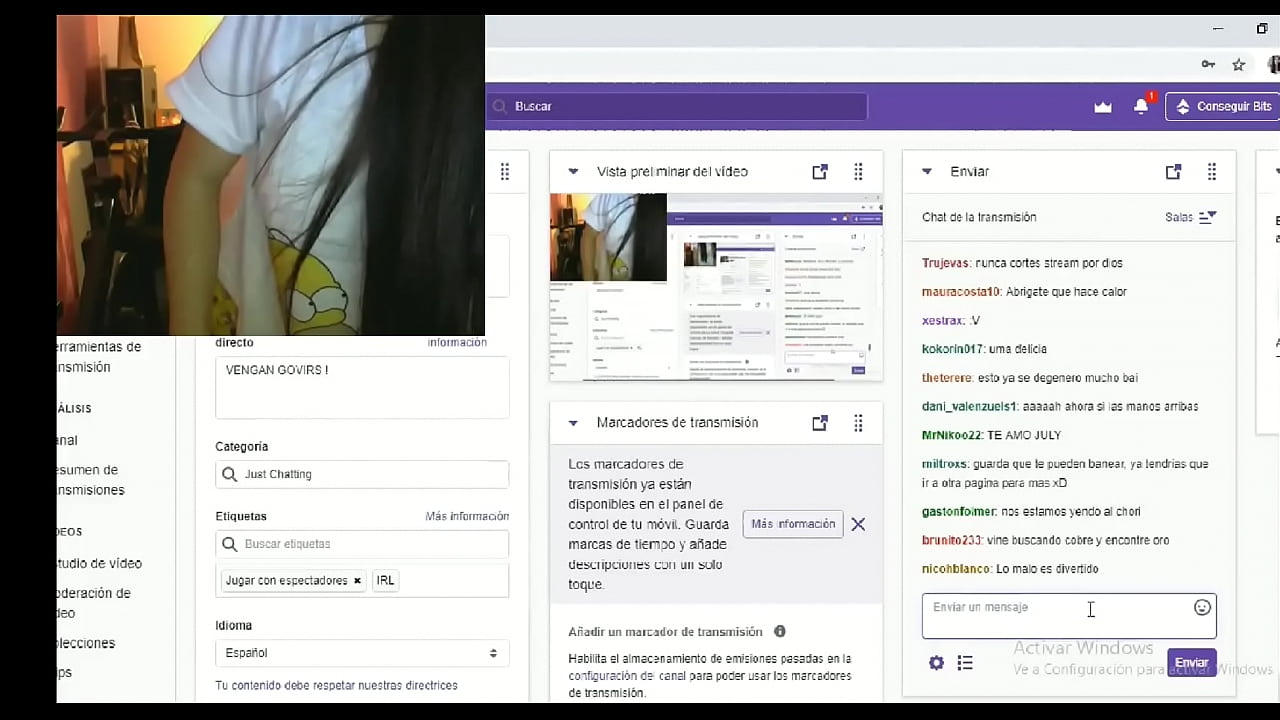Pop out the Vista preliminar del vídeo panel
The height and width of the screenshot is (720, 1280).
820,172
